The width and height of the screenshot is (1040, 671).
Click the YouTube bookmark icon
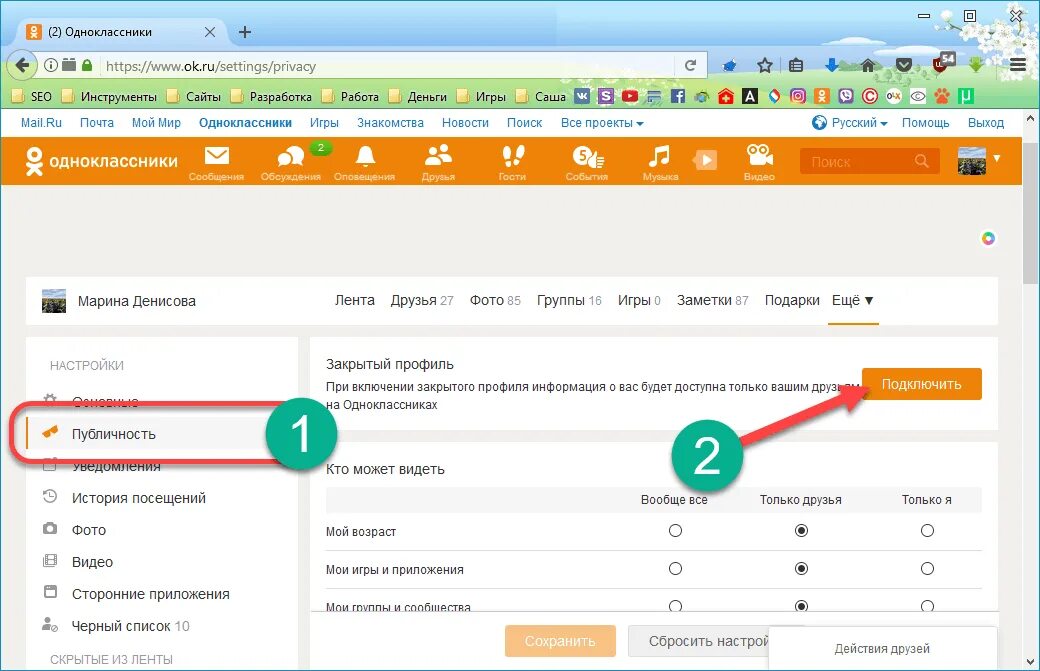pyautogui.click(x=629, y=96)
